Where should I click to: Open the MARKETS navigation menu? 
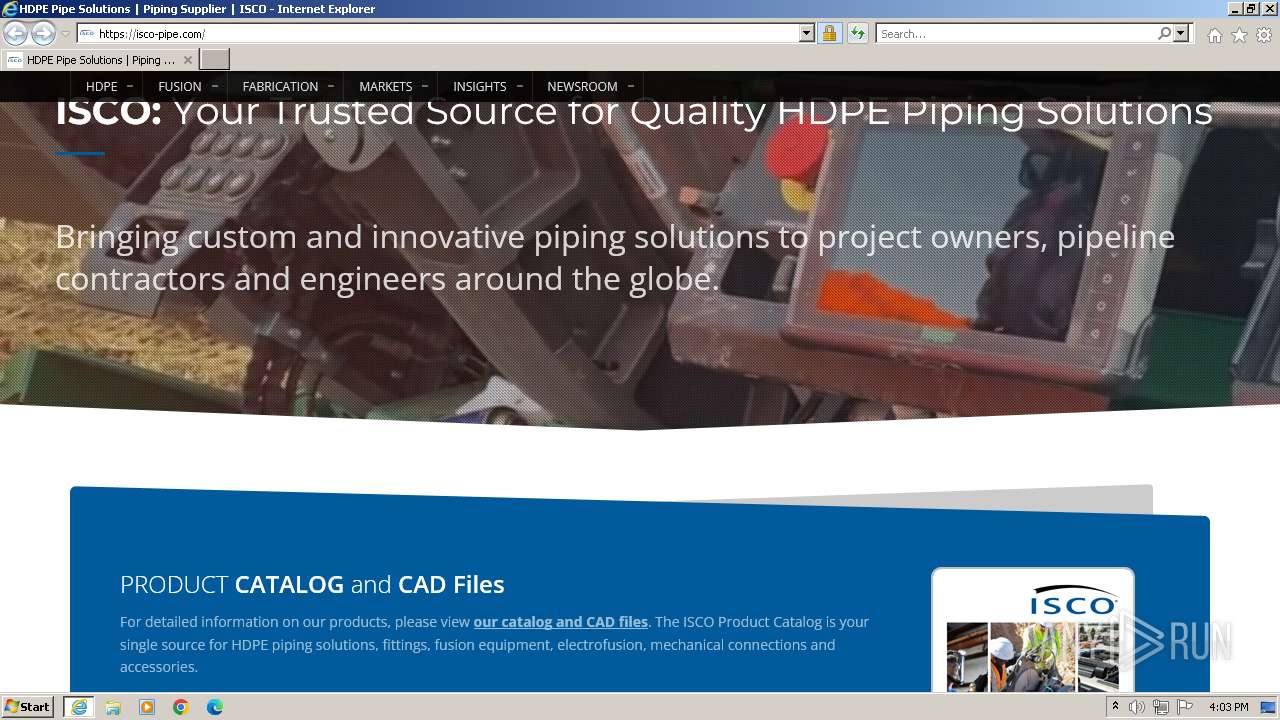386,86
